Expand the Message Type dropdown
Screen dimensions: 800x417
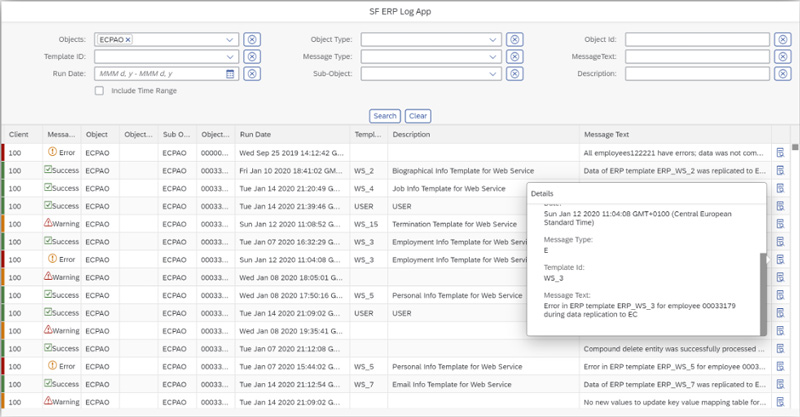tap(492, 57)
